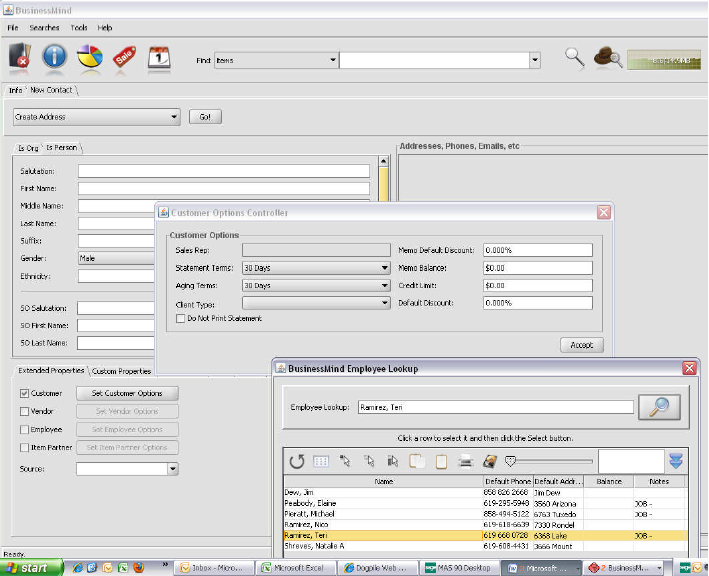Open the Create Address dropdown

pos(96,117)
